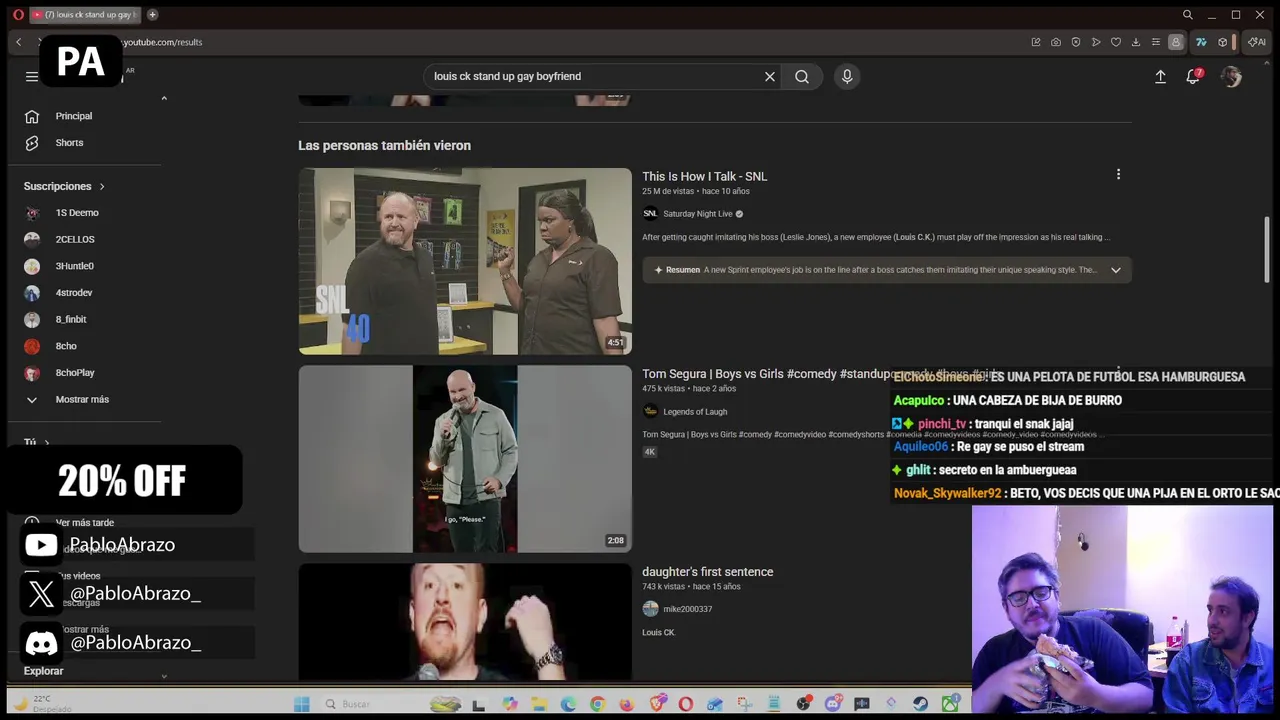1280x720 pixels.
Task: Open Steam from the taskbar
Action: (920, 704)
